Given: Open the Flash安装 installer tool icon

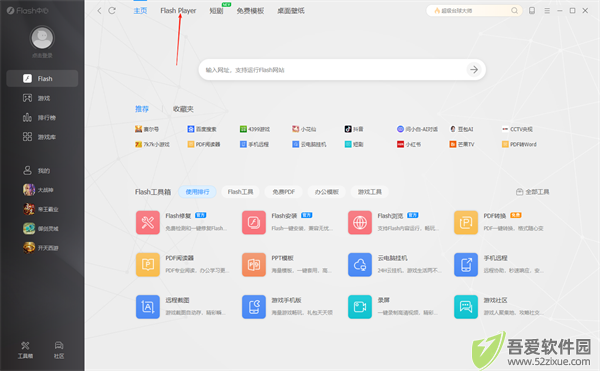Looking at the screenshot, I should (254, 222).
